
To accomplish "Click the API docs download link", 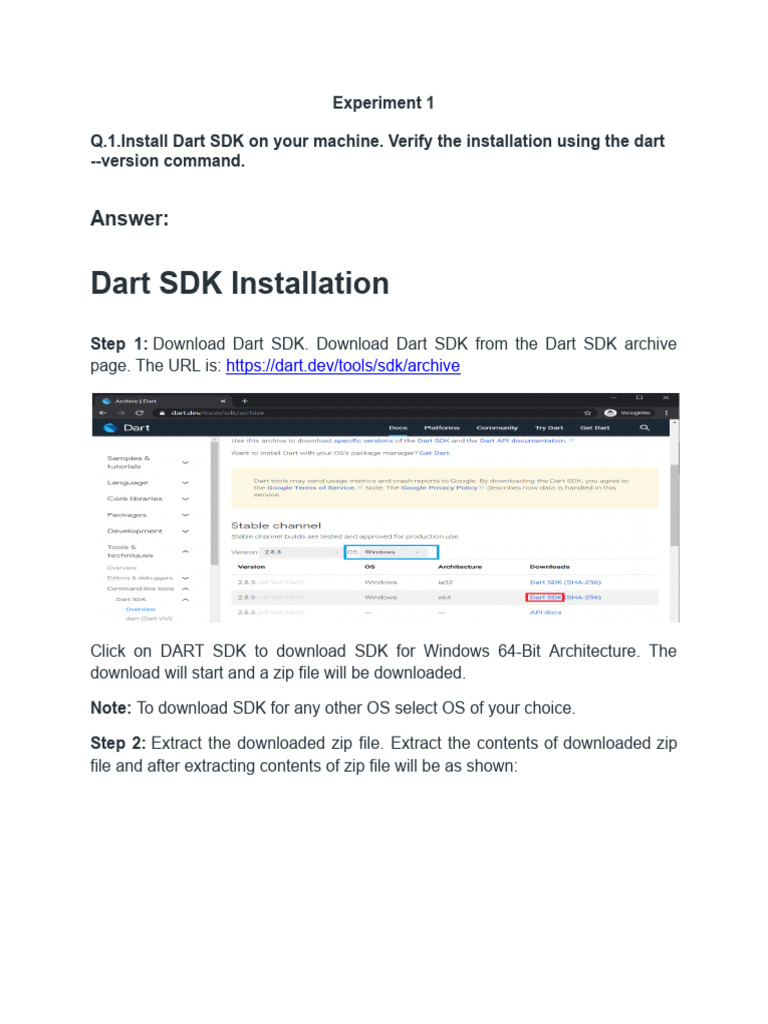I will point(545,613).
